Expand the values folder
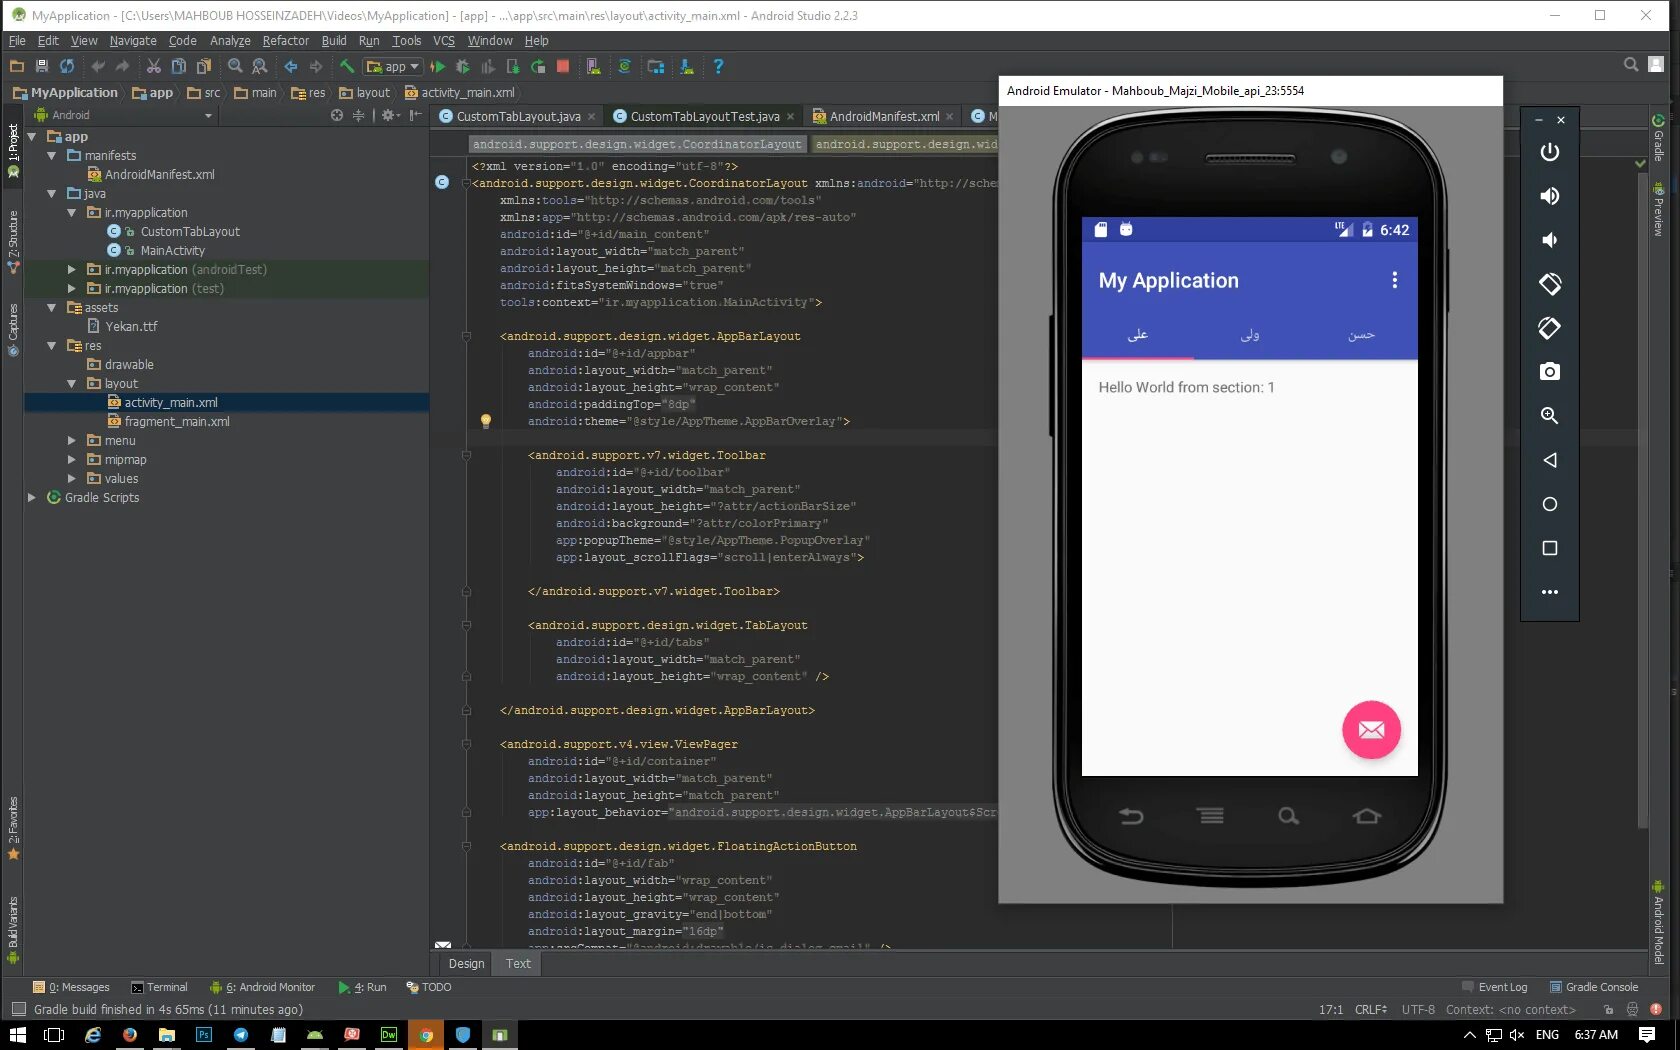The width and height of the screenshot is (1680, 1050). click(72, 478)
